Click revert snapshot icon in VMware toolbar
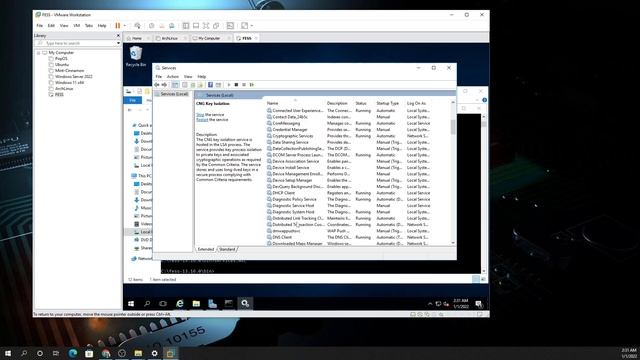Image resolution: width=640 pixels, height=360 pixels. pos(162,26)
